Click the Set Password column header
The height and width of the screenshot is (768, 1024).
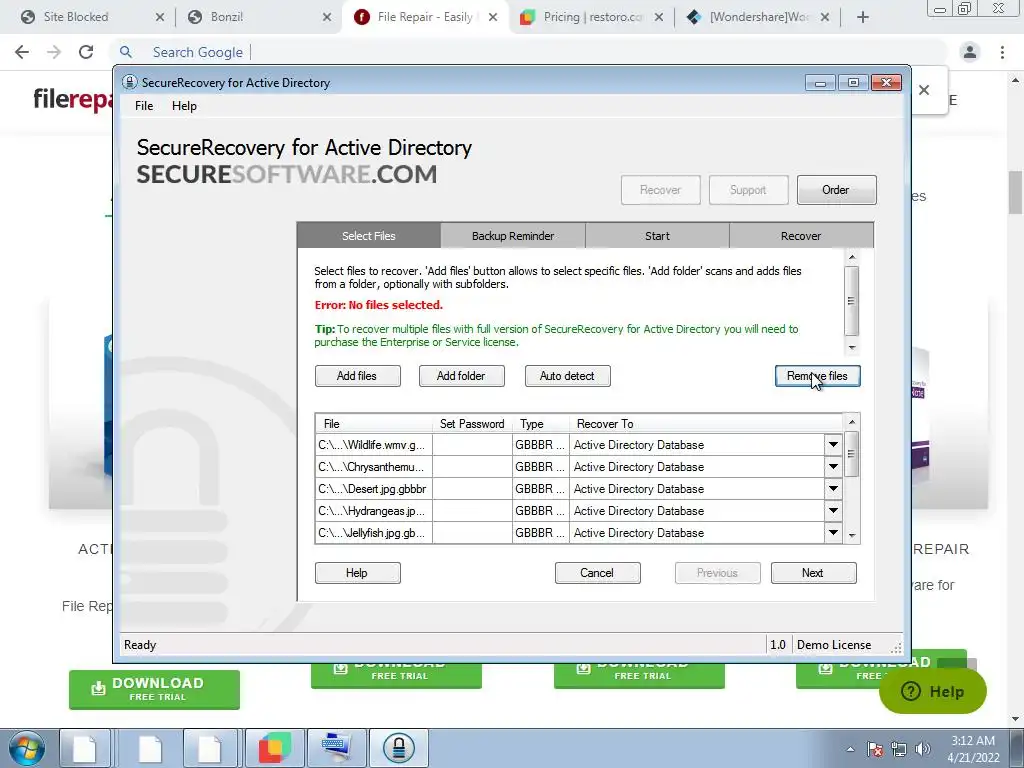click(472, 424)
